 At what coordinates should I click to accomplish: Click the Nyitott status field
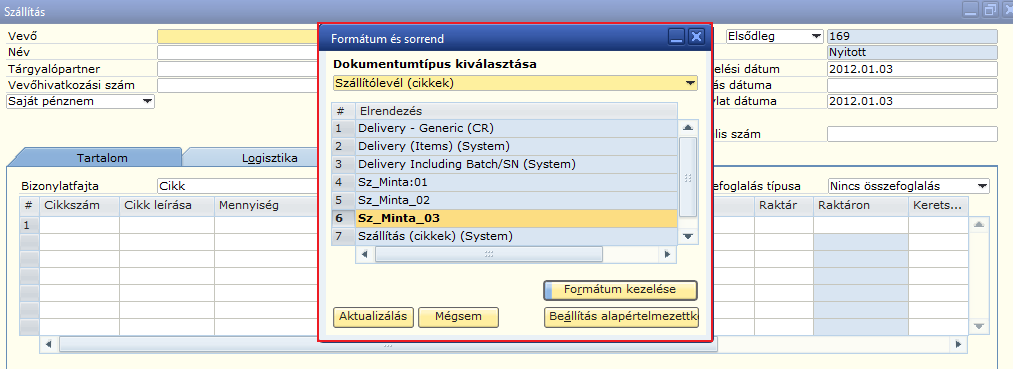tap(912, 52)
